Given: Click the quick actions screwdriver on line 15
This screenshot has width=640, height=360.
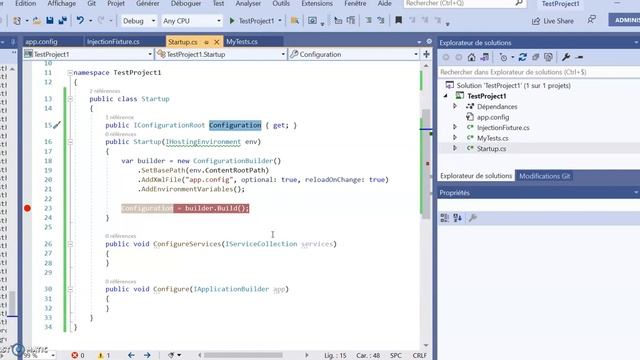Looking at the screenshot, I should pos(57,125).
